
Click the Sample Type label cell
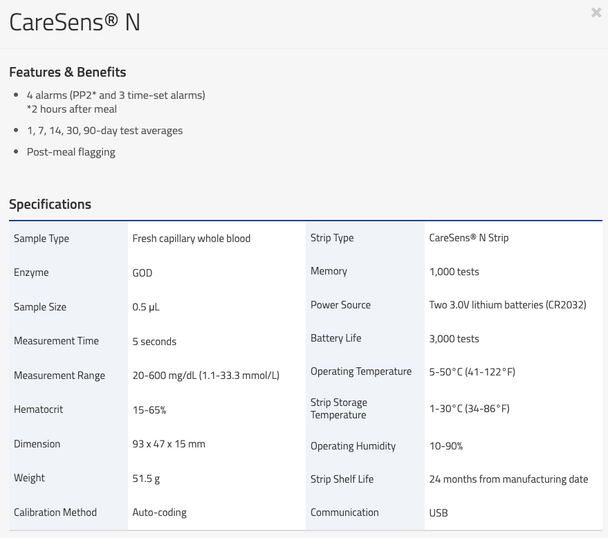point(41,239)
